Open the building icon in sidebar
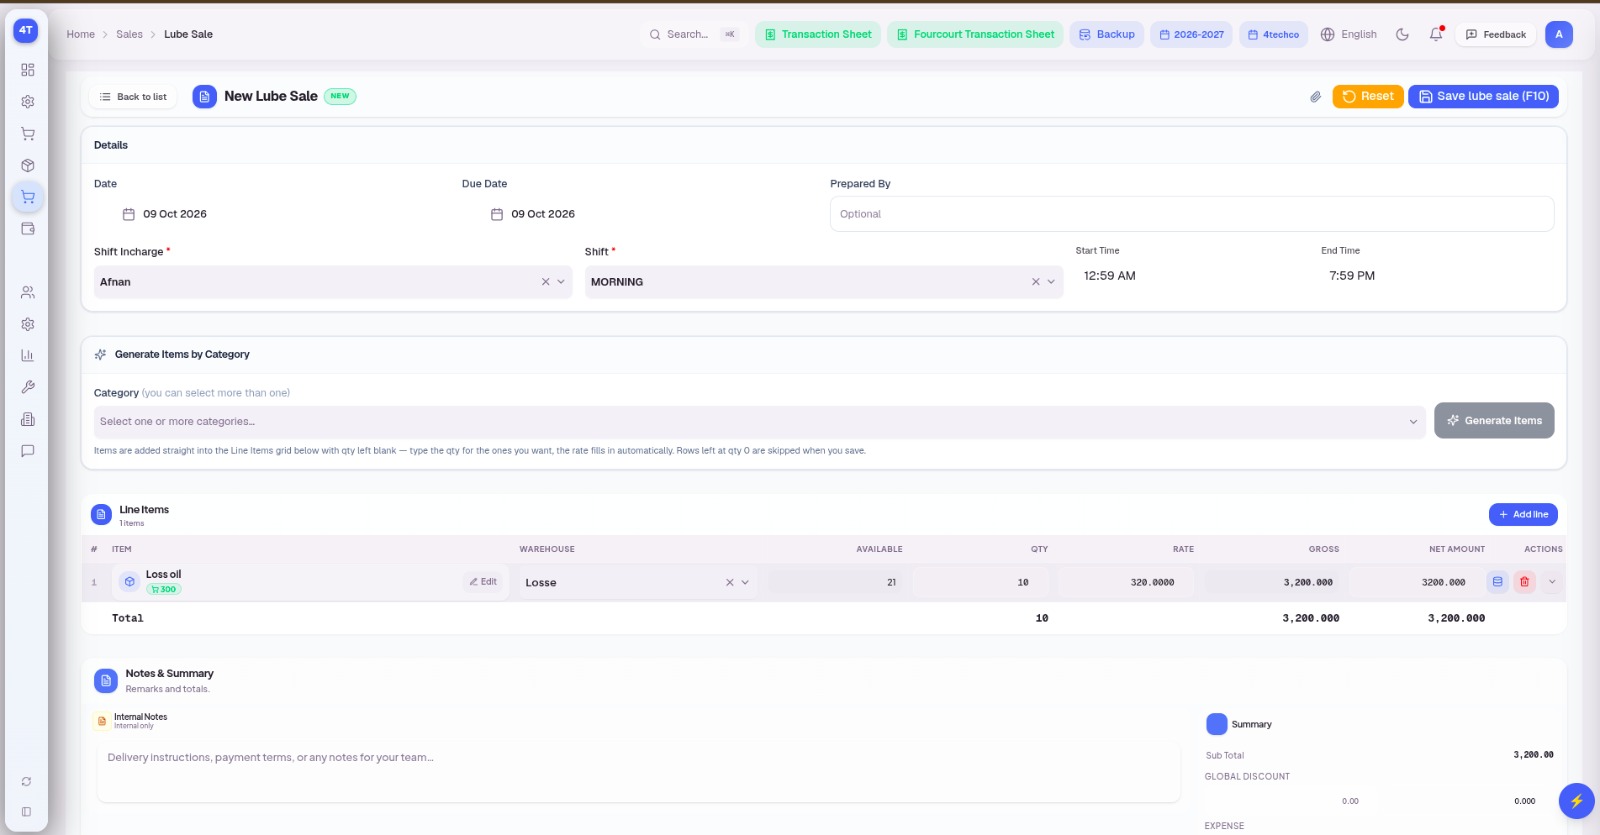The width and height of the screenshot is (1600, 835). [28, 420]
